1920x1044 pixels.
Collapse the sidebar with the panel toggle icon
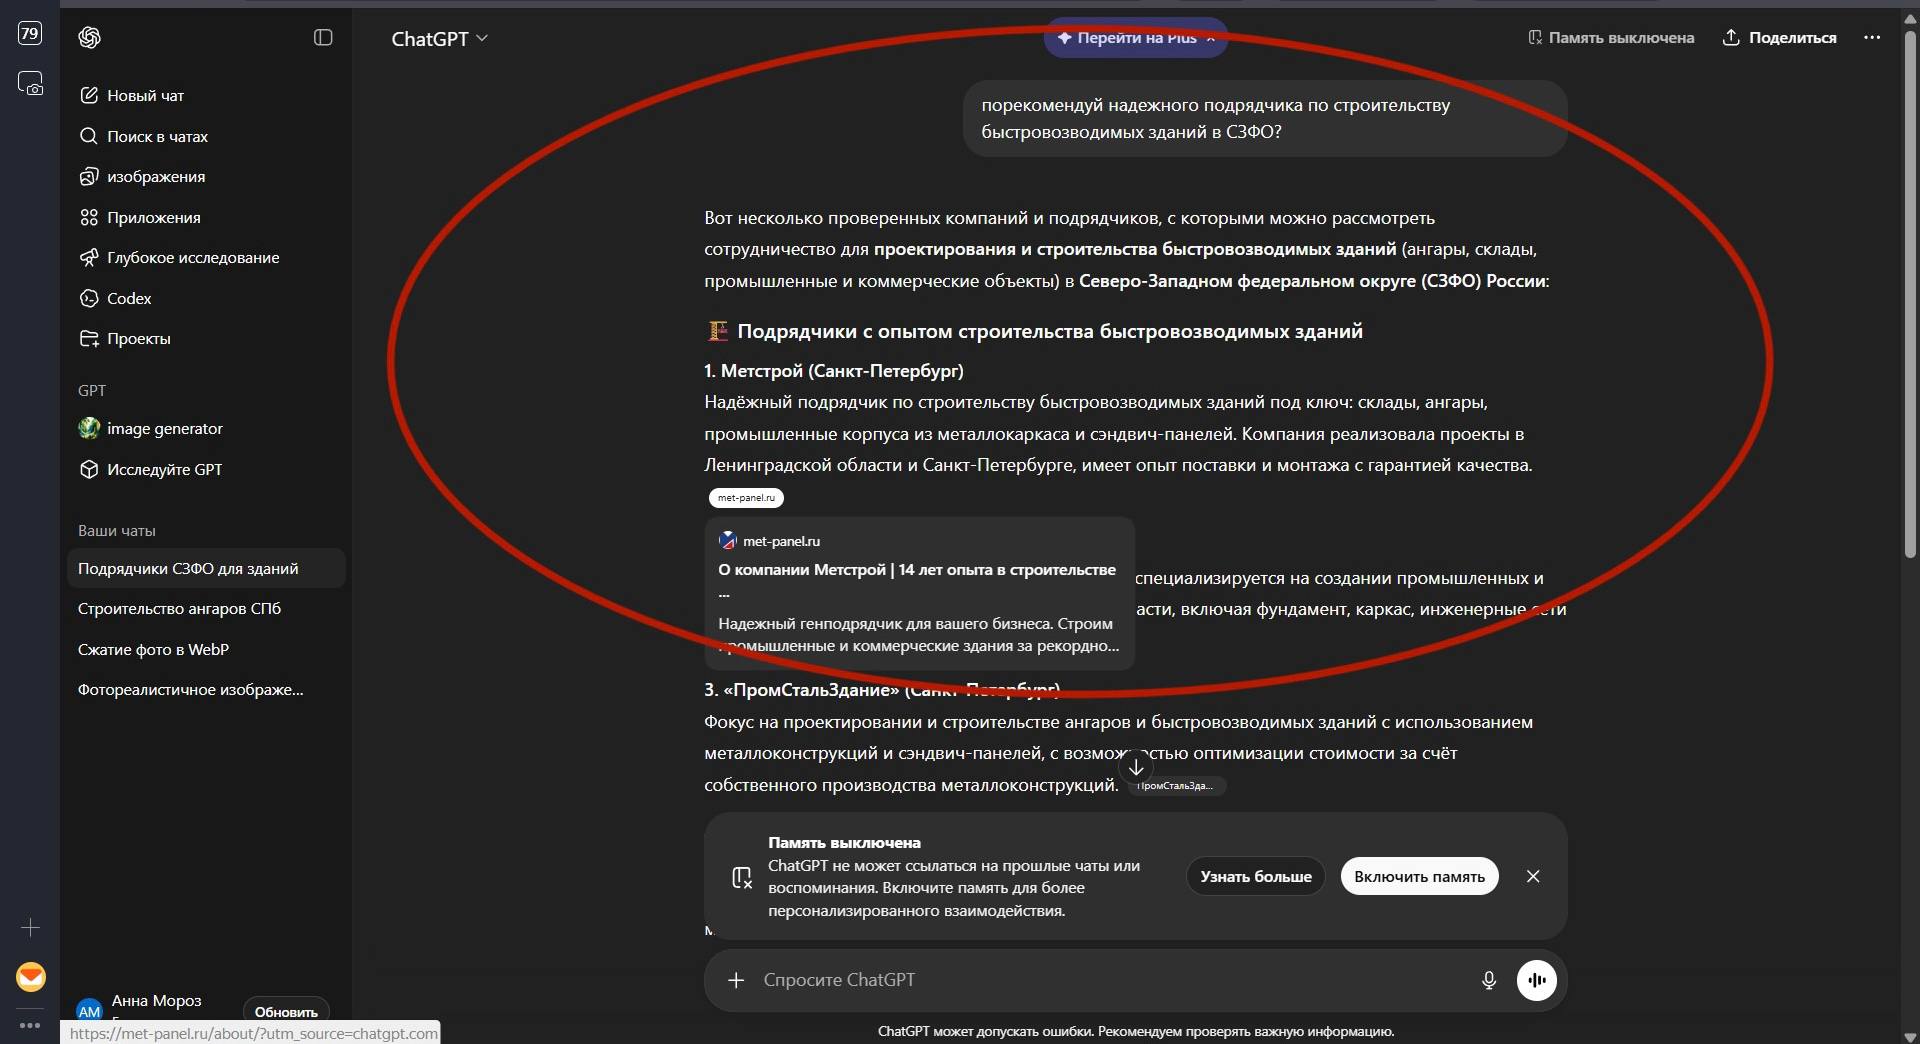[x=323, y=37]
